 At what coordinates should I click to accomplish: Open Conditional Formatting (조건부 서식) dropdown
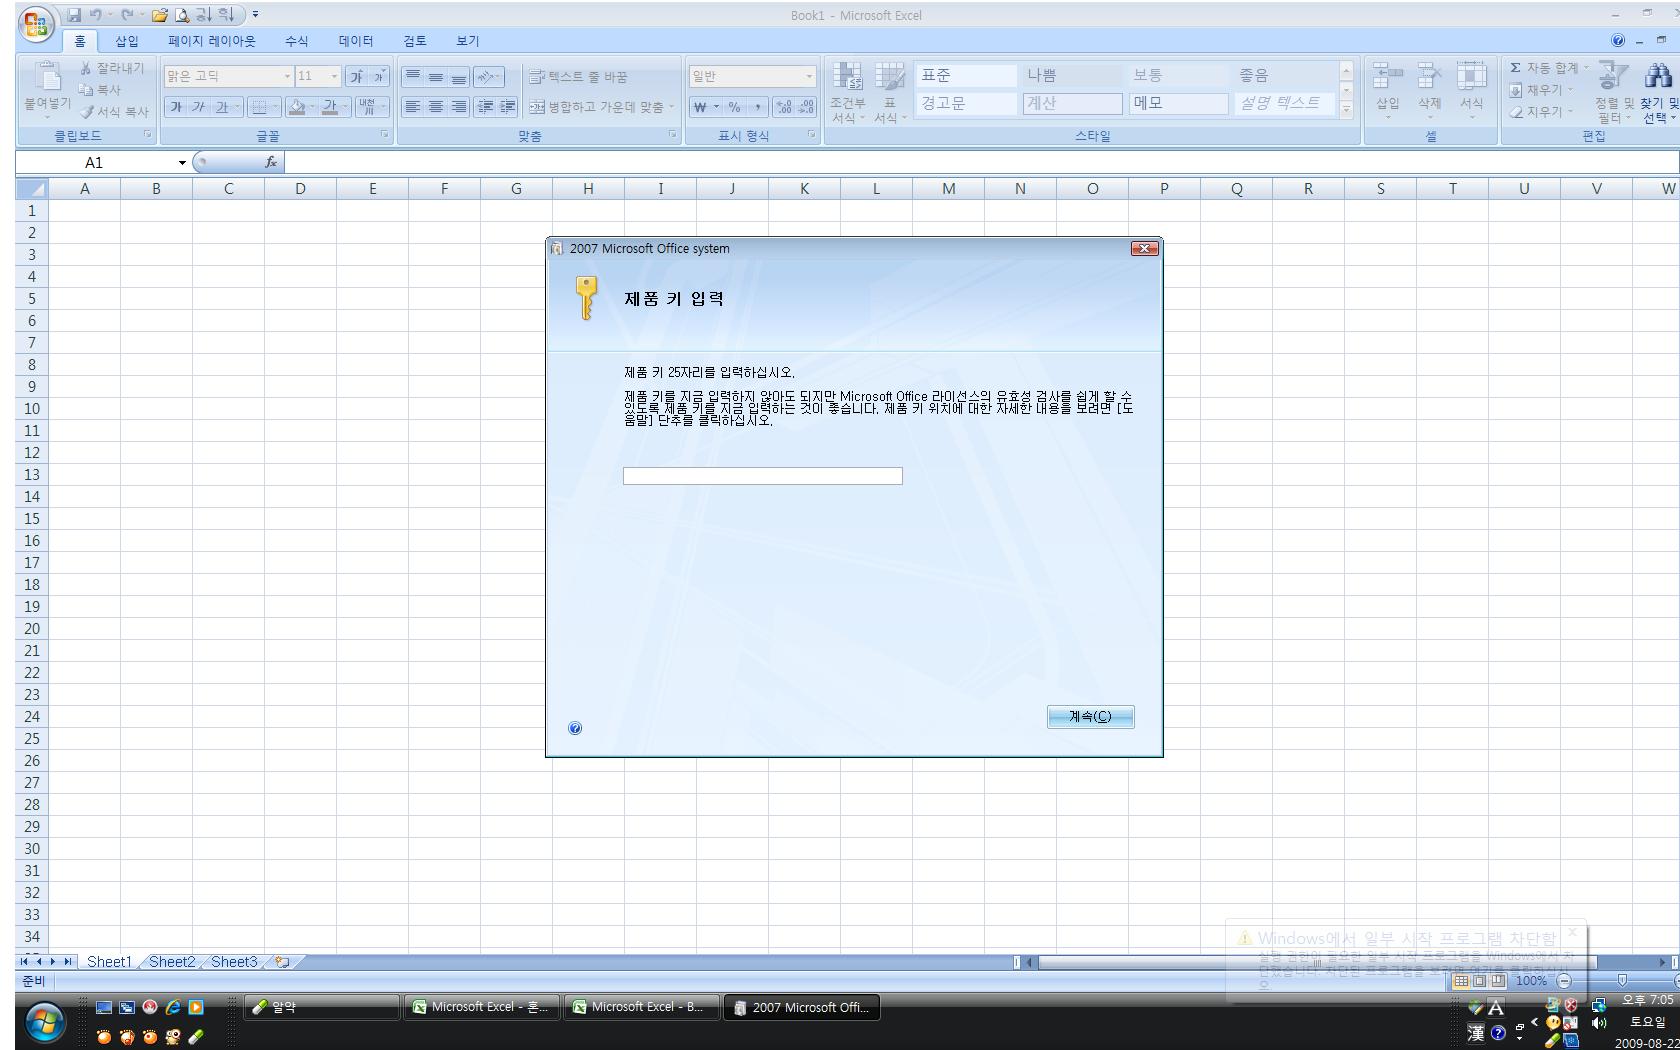click(848, 93)
